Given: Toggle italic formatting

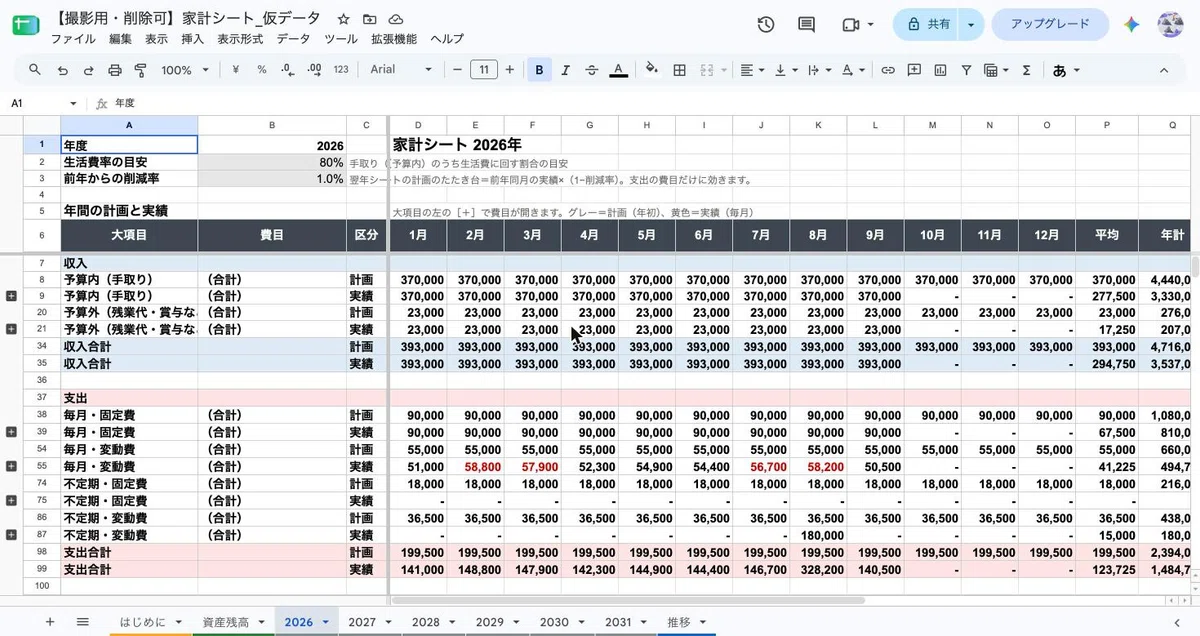Looking at the screenshot, I should point(566,70).
